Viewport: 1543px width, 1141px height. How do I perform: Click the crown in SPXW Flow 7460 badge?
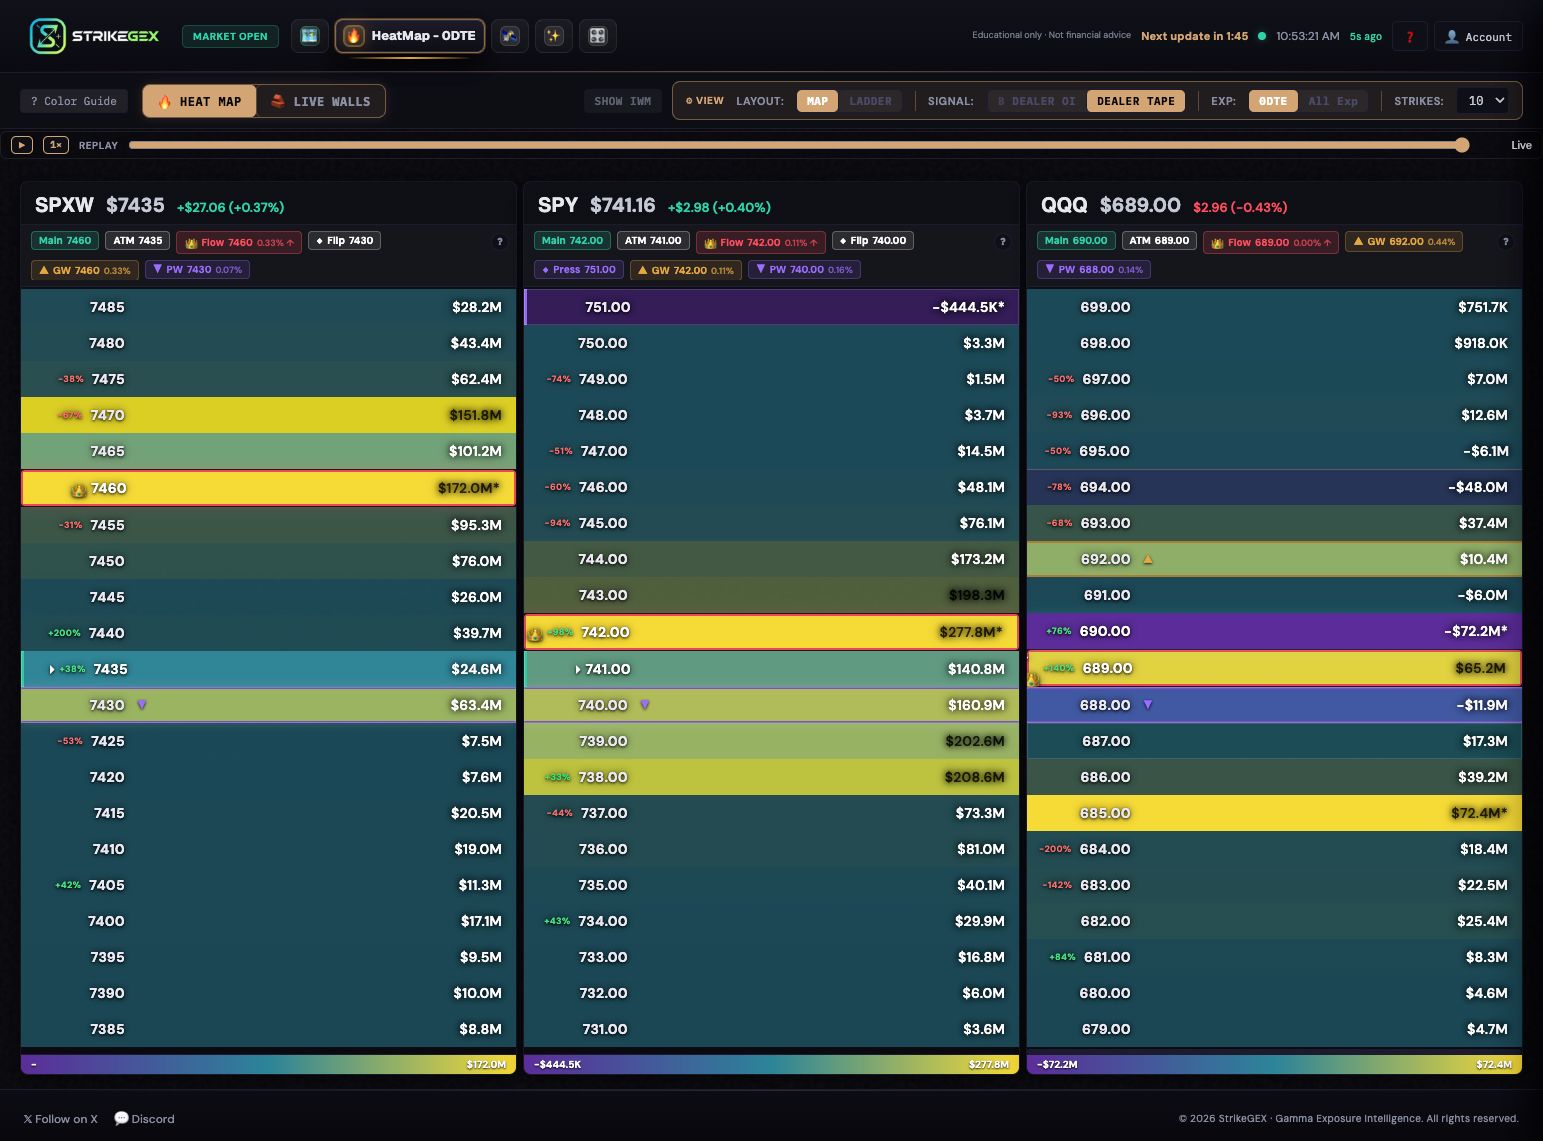click(x=191, y=243)
